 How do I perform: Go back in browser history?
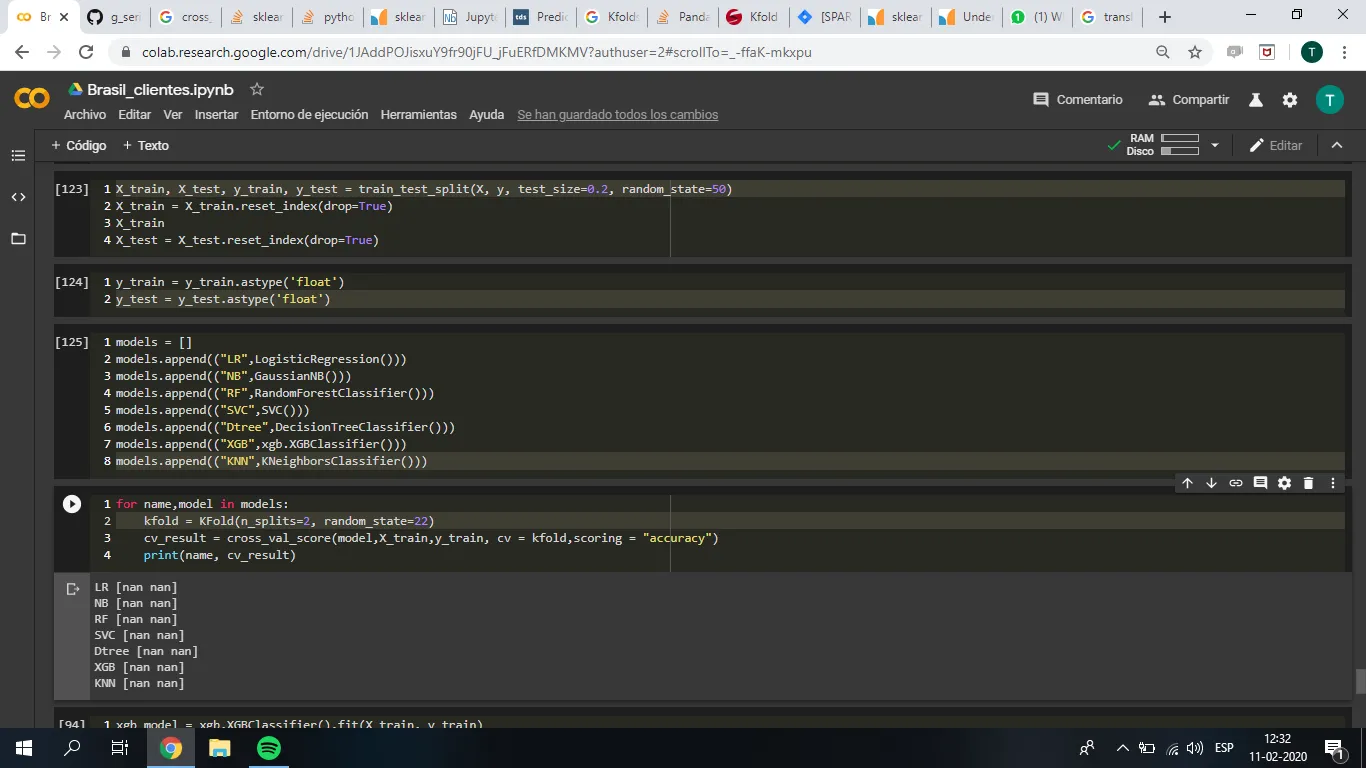[22, 52]
